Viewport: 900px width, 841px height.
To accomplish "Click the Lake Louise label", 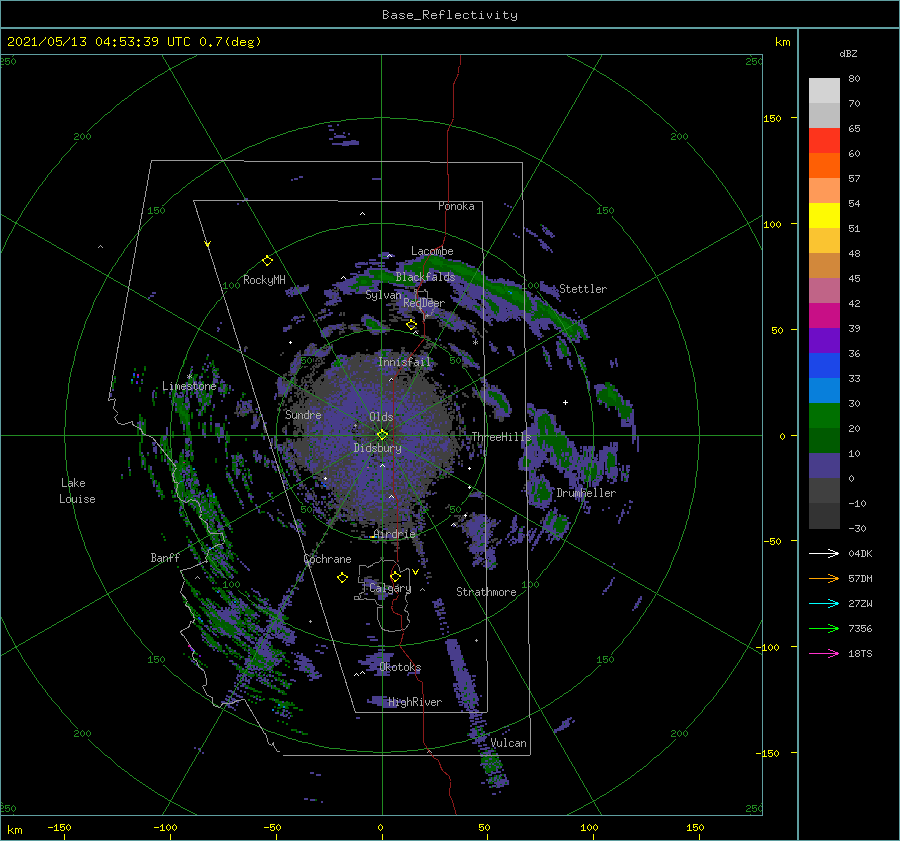I will [77, 491].
